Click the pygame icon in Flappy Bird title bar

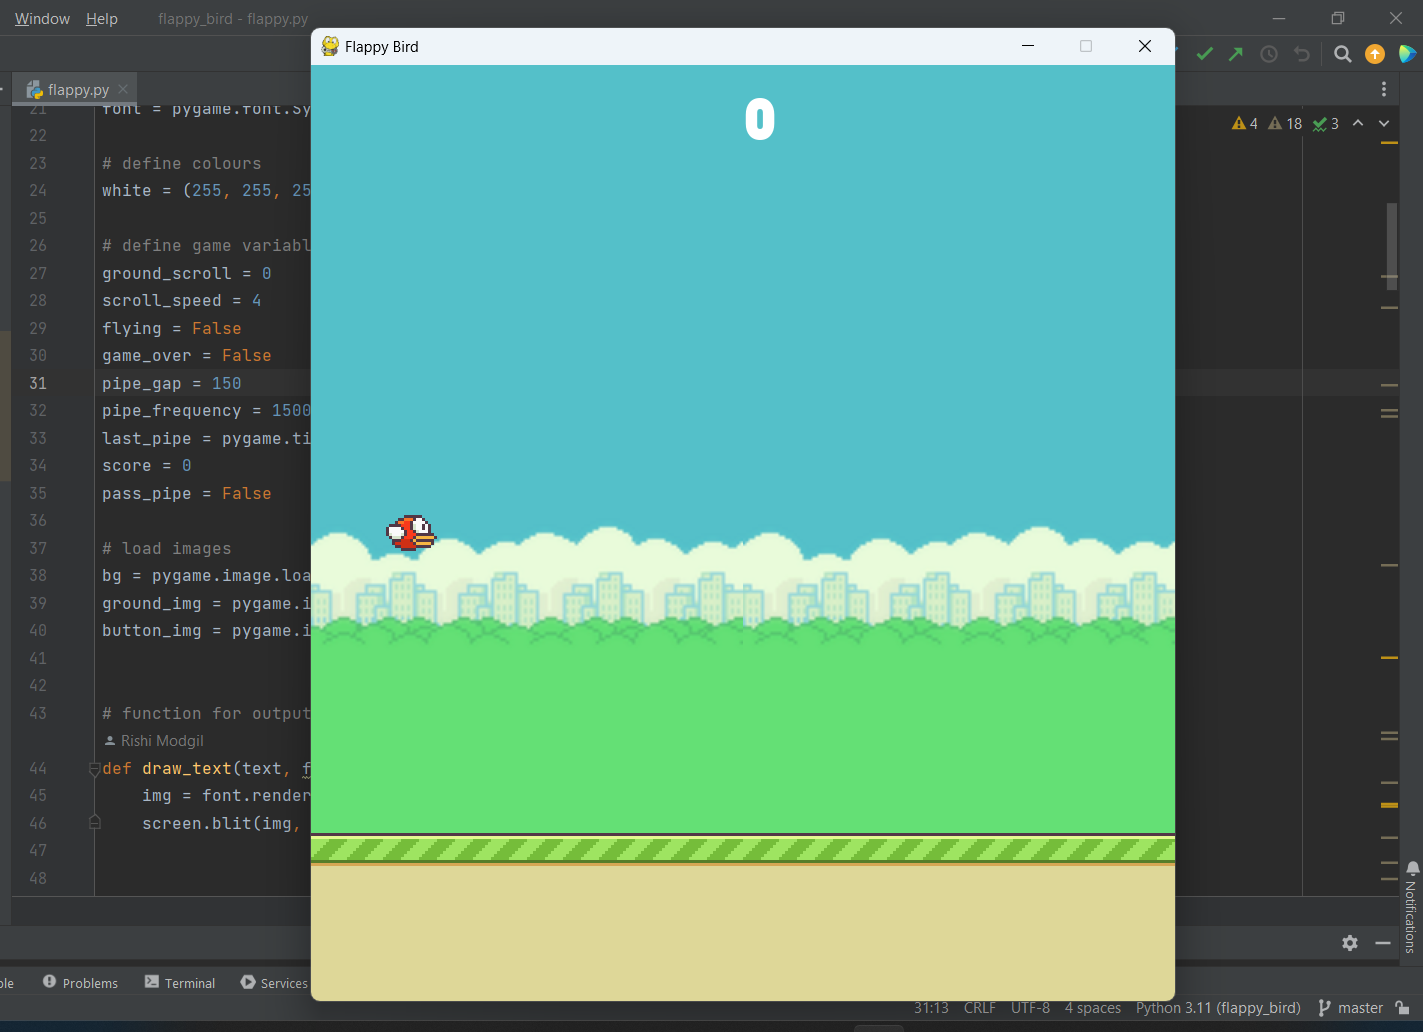tap(330, 46)
